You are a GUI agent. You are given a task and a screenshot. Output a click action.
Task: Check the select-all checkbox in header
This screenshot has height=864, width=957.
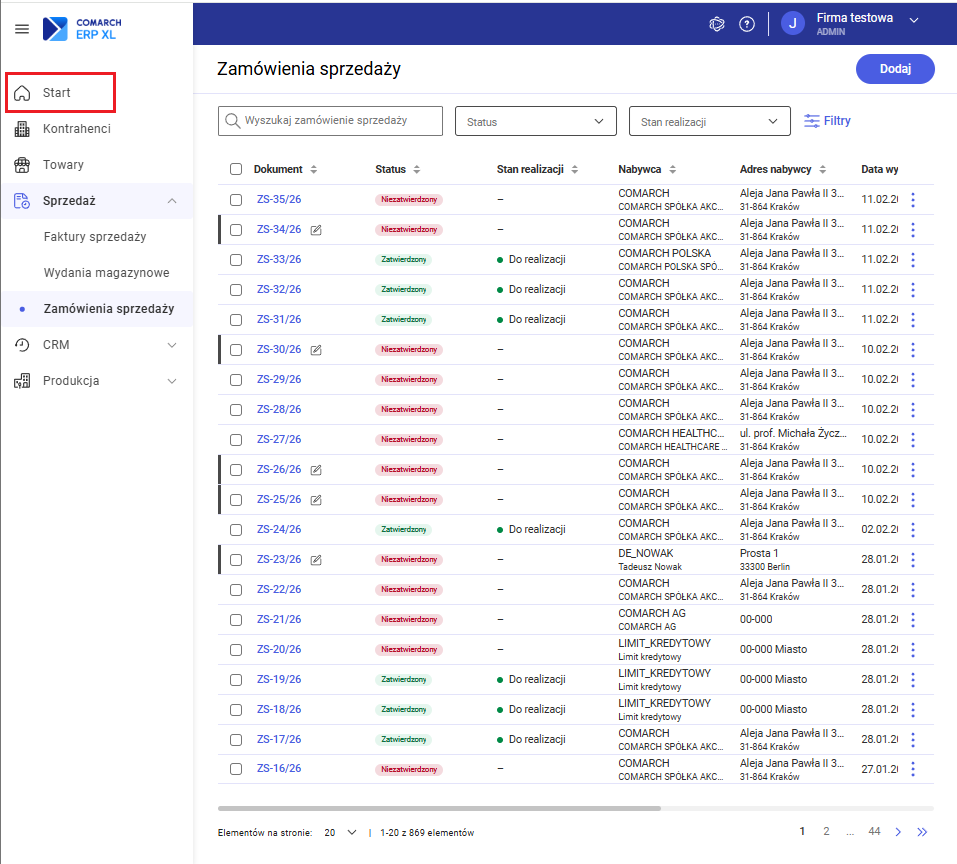pos(236,170)
